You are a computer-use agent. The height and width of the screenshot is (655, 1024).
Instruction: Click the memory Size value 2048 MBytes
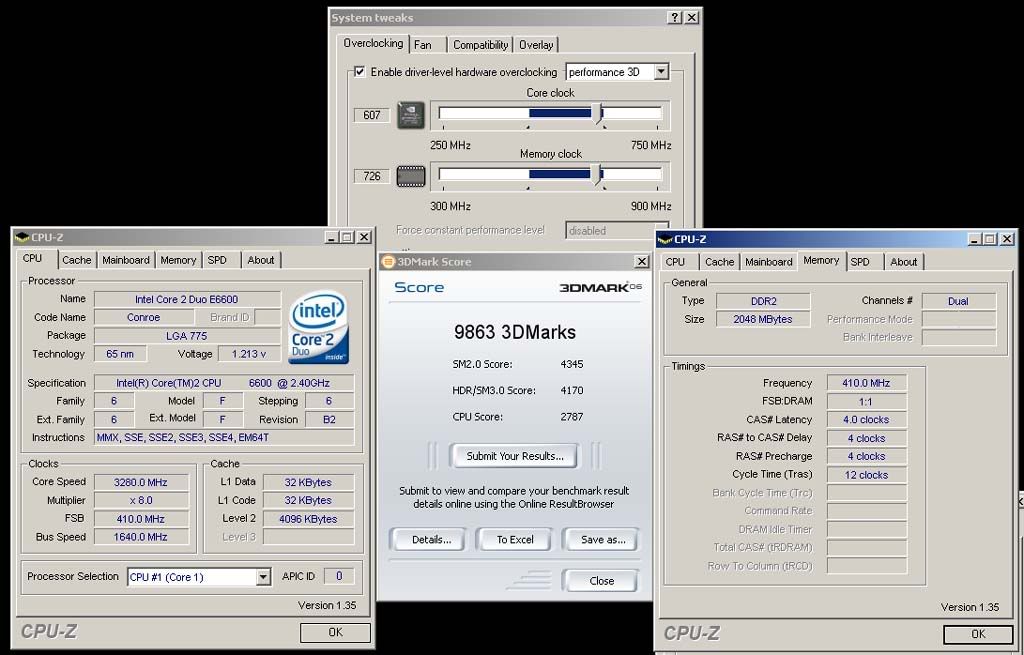(x=763, y=319)
